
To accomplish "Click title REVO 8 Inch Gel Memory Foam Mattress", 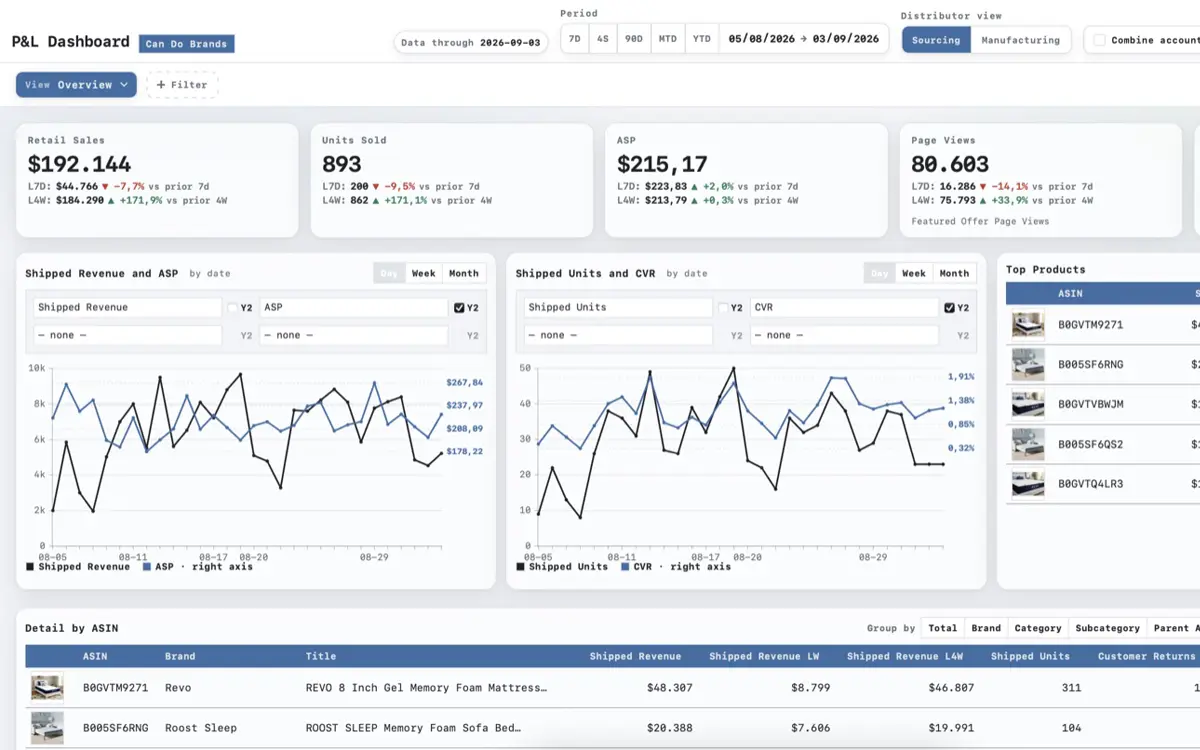I will [x=427, y=688].
